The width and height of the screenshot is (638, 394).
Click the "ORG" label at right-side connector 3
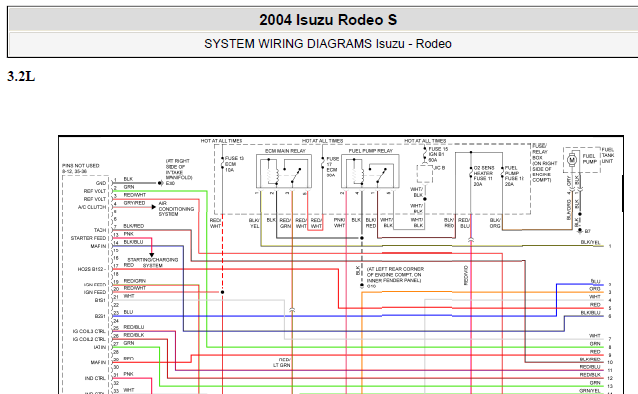595,289
